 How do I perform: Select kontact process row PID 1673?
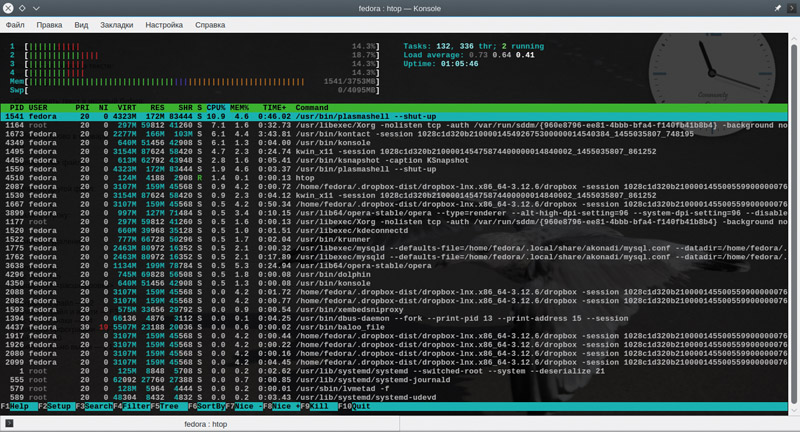click(x=394, y=134)
